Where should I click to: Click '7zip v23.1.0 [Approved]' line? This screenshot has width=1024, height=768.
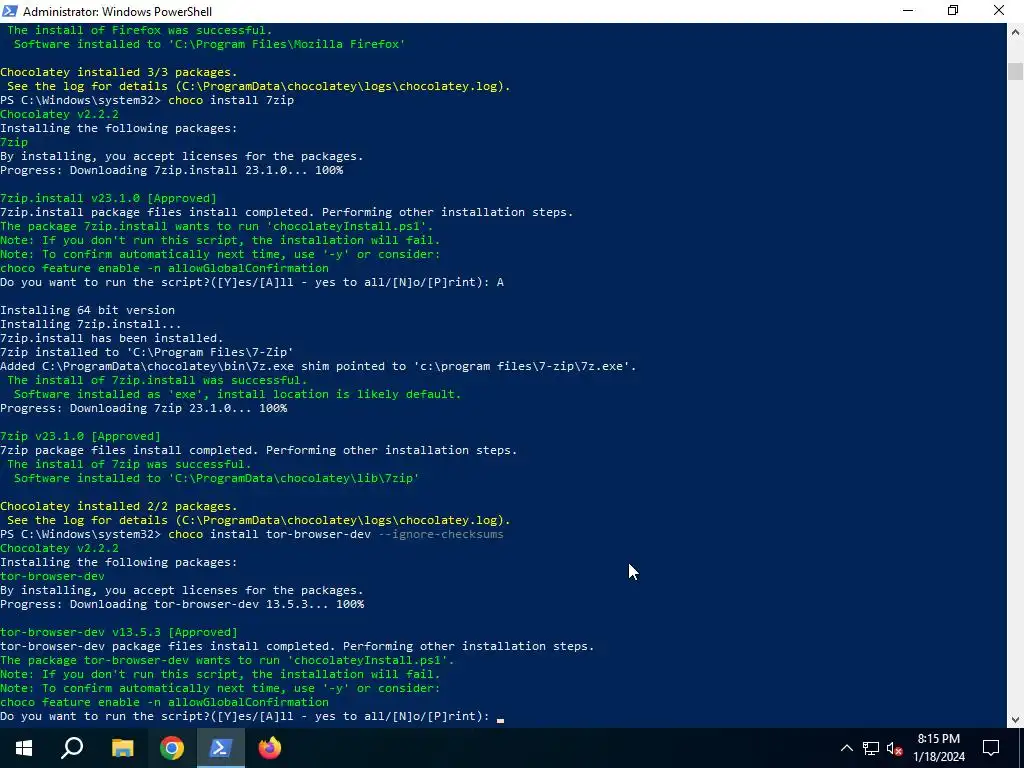point(80,436)
